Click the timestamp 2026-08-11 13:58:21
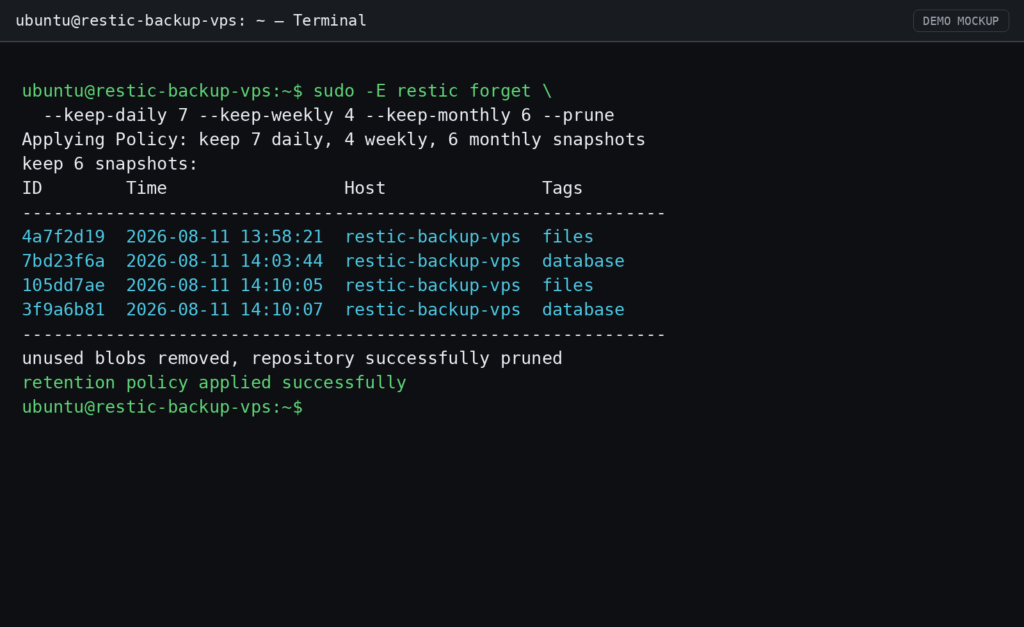1024x627 pixels. [224, 236]
